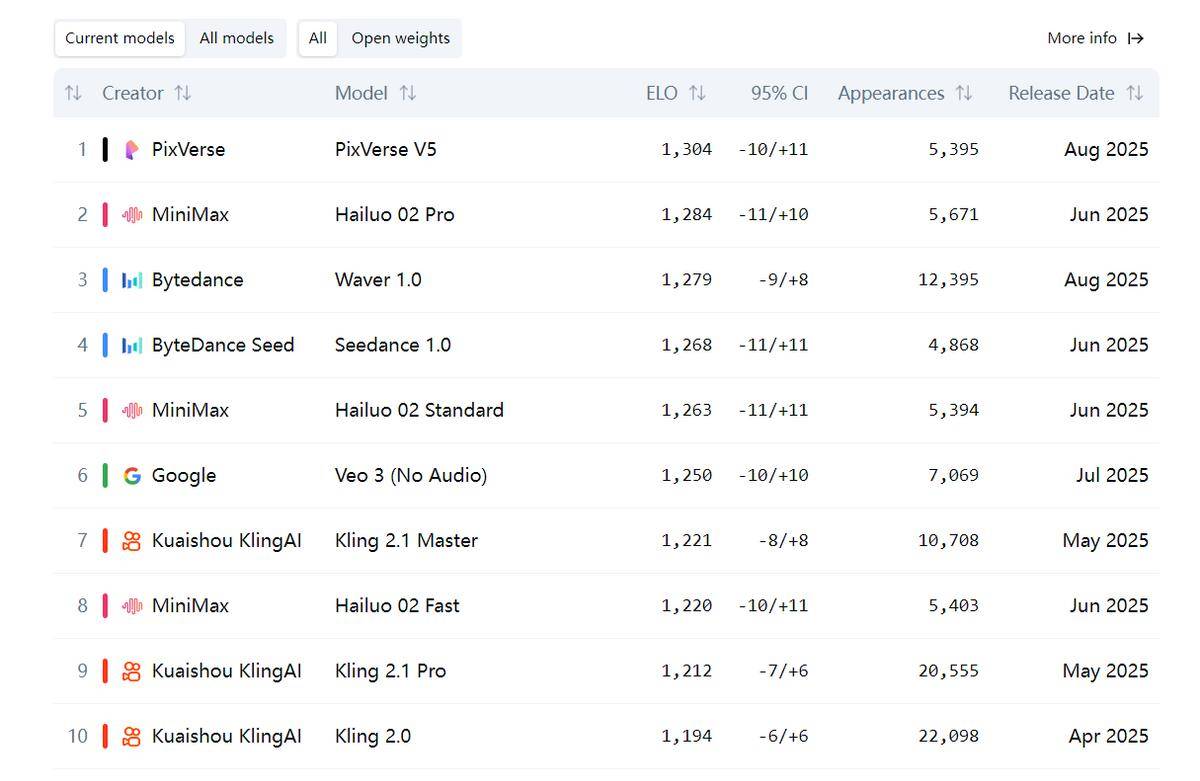The width and height of the screenshot is (1200, 781).
Task: Click the Google logo icon
Action: tap(132, 476)
